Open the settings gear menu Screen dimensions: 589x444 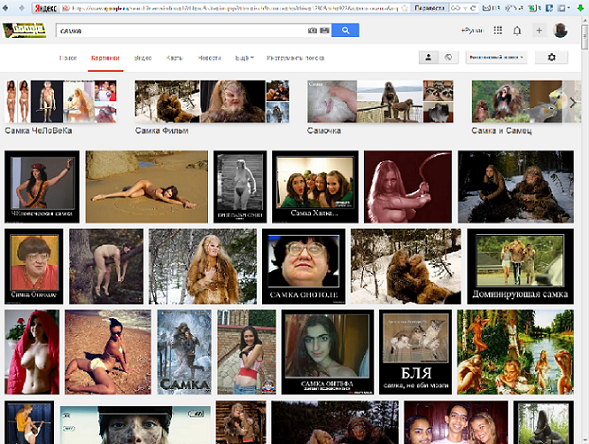551,57
